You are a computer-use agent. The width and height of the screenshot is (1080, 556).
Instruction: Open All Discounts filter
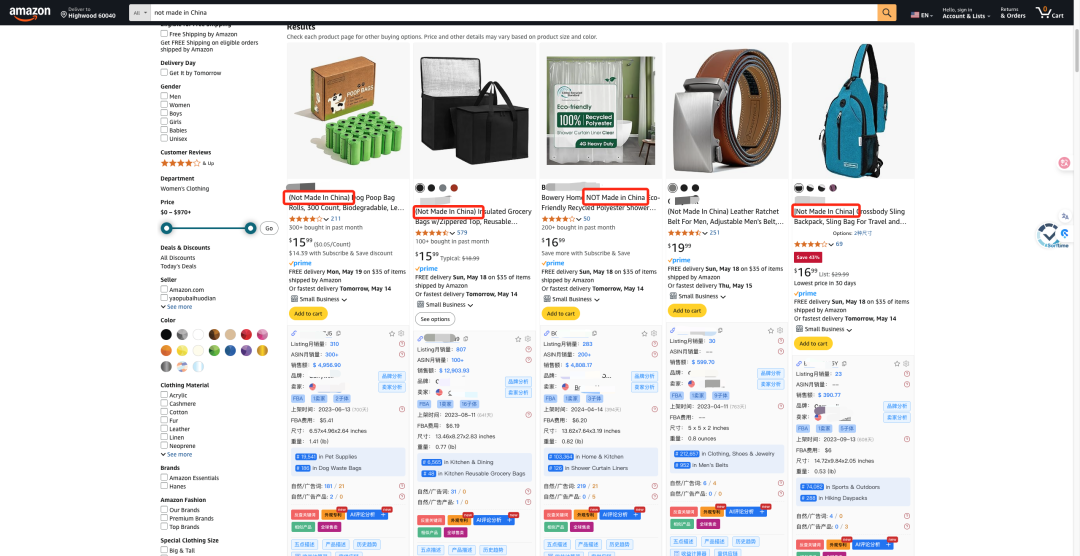tap(178, 258)
